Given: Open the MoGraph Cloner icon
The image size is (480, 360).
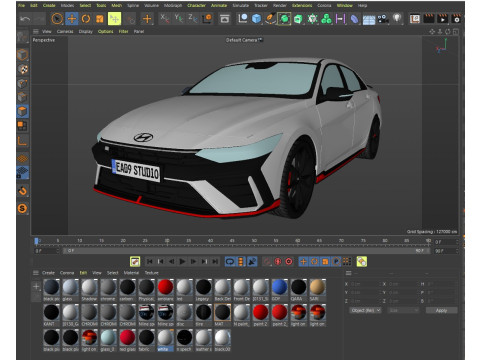Looking at the screenshot, I should (326, 19).
